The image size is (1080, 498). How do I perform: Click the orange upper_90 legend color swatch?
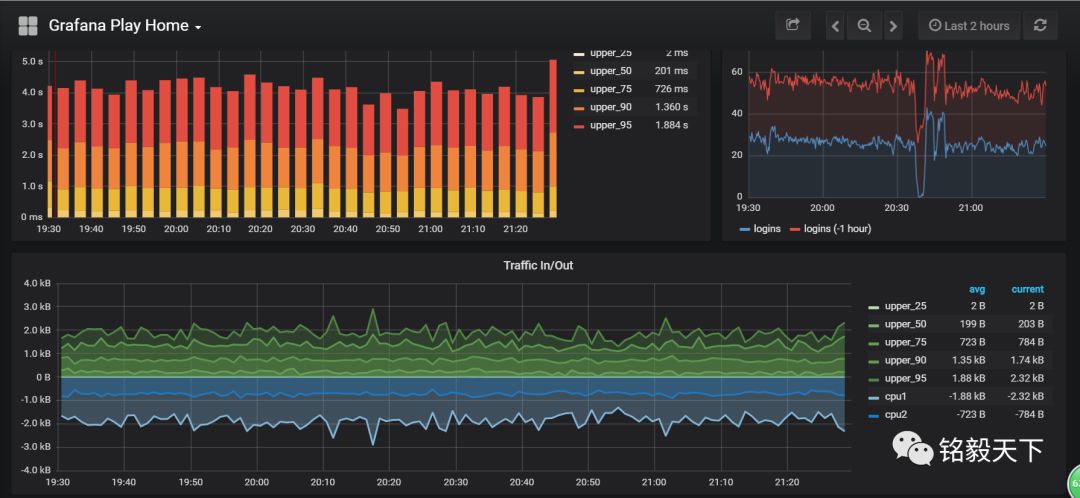pyautogui.click(x=579, y=107)
